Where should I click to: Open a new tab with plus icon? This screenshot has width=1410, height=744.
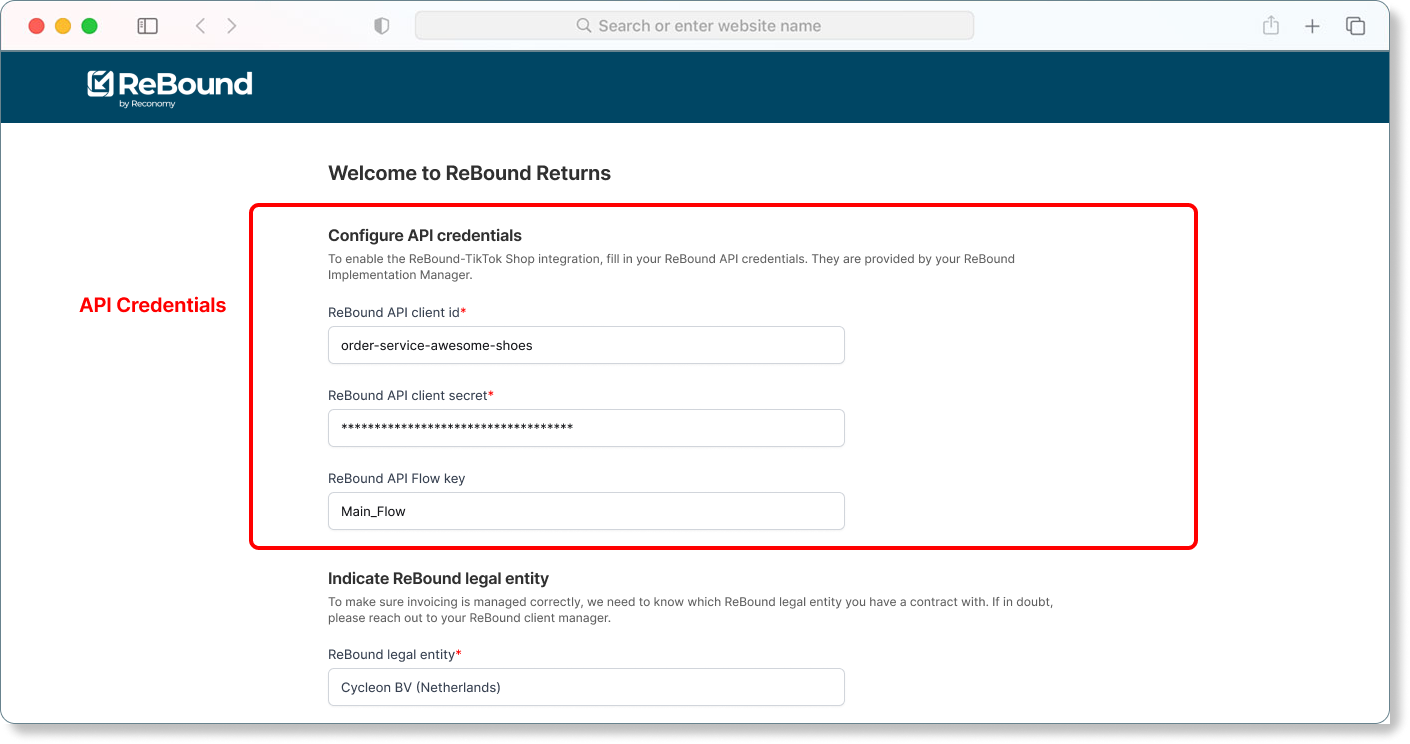(1313, 26)
